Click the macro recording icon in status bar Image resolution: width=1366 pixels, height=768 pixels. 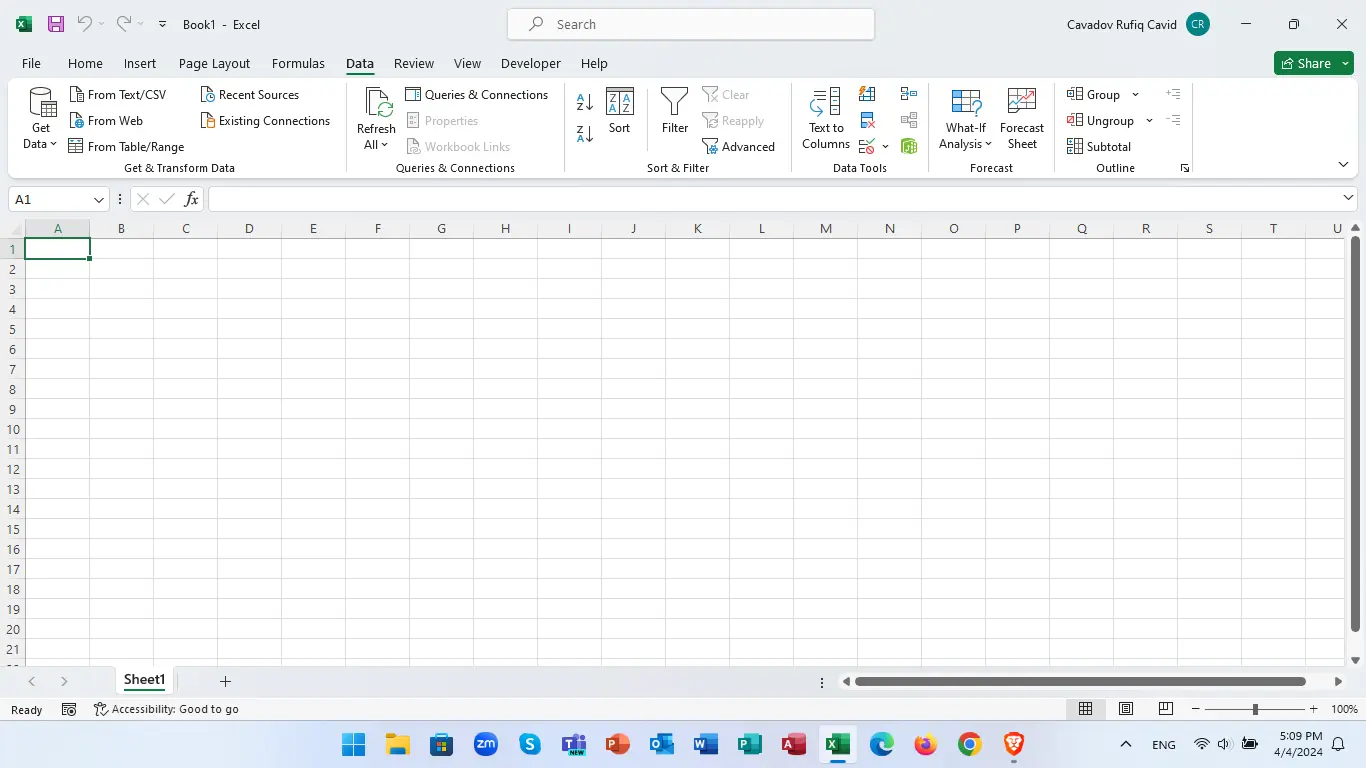(x=69, y=709)
